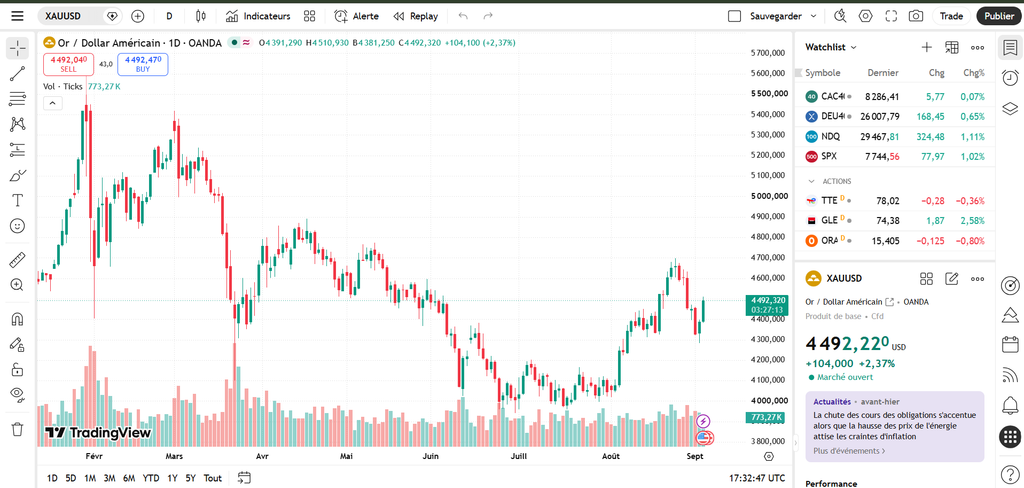The image size is (1024, 488).
Task: Click the Publier button
Action: 999,16
